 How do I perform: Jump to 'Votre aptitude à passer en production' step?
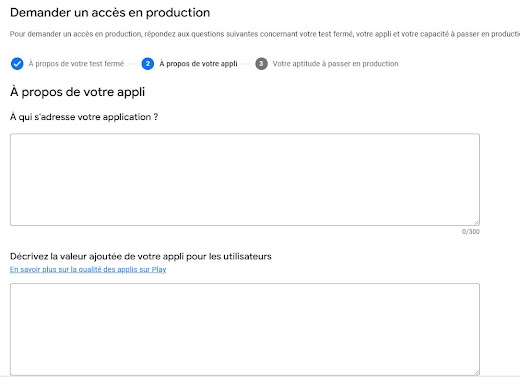point(335,64)
